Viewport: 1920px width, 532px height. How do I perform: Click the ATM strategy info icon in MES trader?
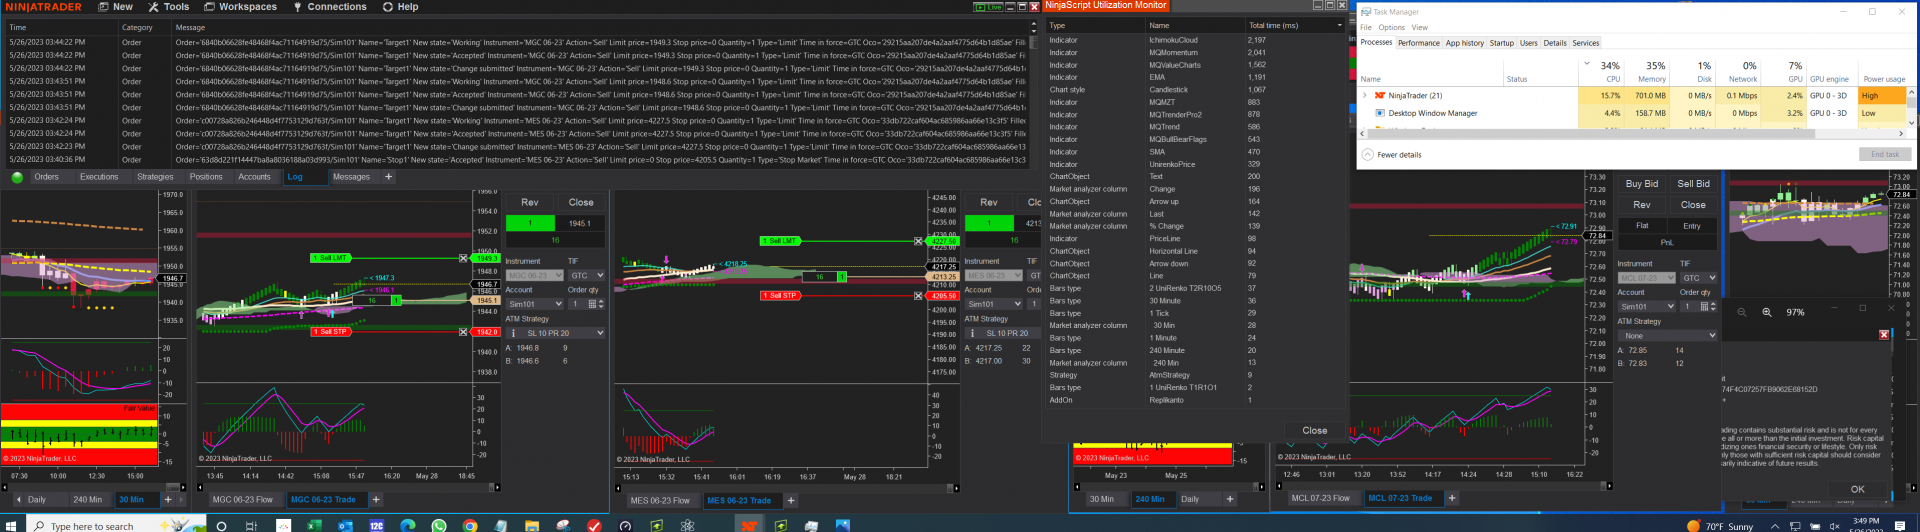972,333
